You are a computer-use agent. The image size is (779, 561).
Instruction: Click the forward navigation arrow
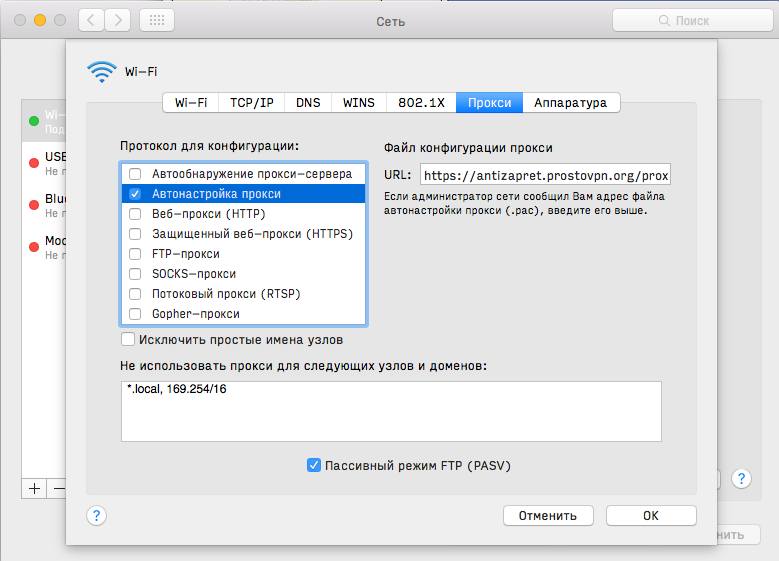118,20
